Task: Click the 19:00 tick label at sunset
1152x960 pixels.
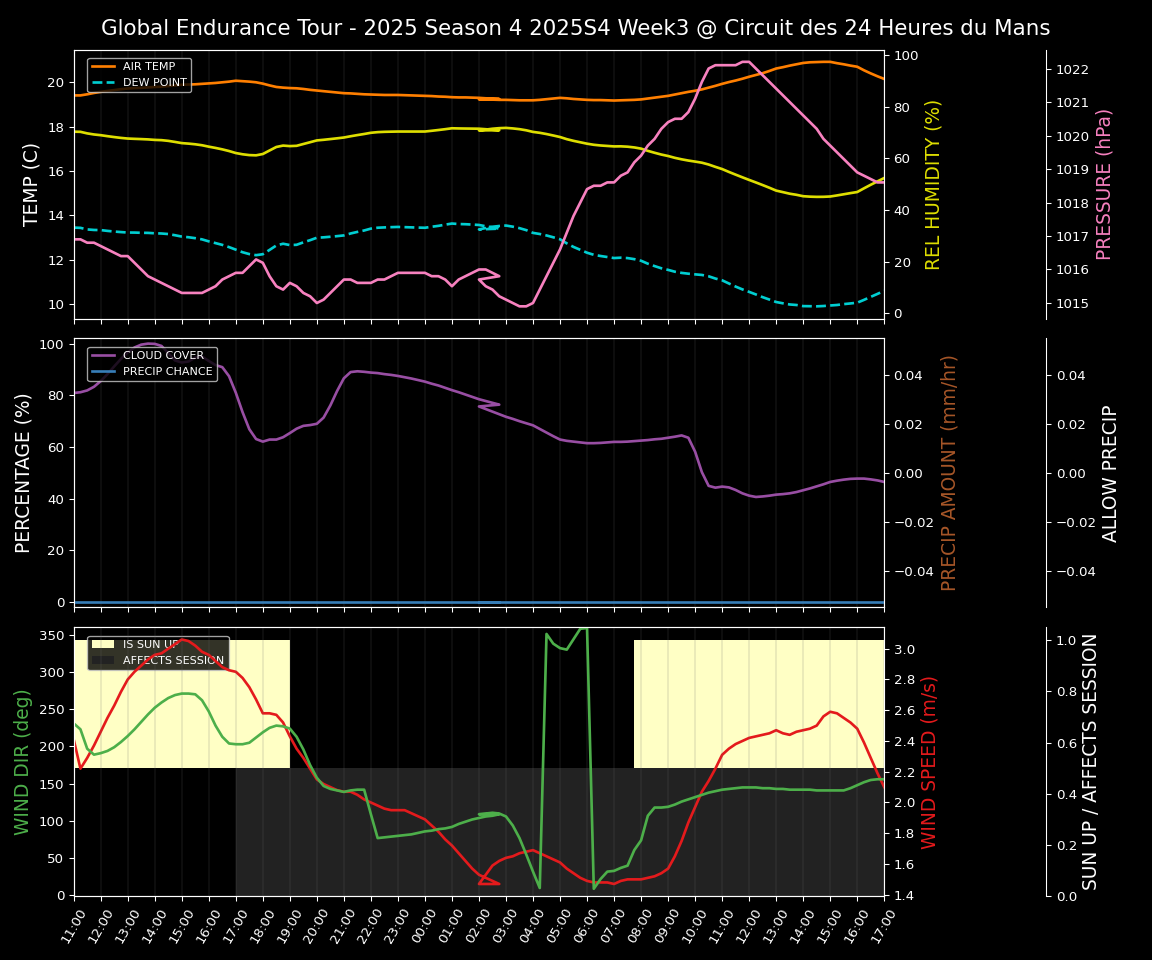Action: coord(287,924)
